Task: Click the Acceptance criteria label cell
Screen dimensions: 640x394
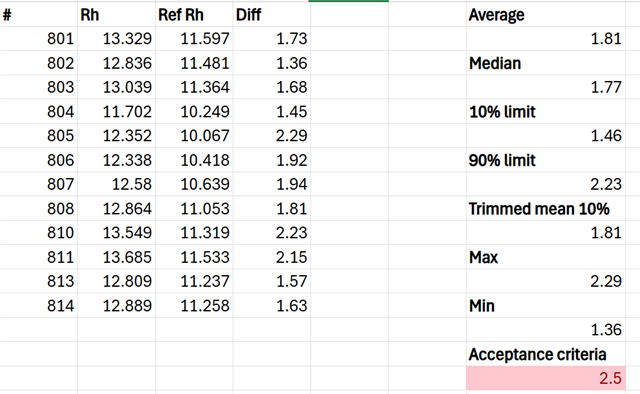Action: [x=546, y=354]
